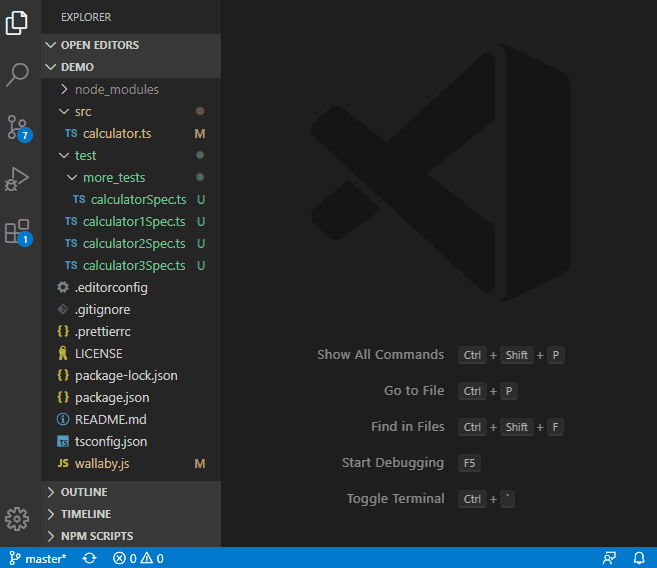Collapse the OPEN EDITORS section
Image resolution: width=657 pixels, height=568 pixels.
[x=99, y=45]
